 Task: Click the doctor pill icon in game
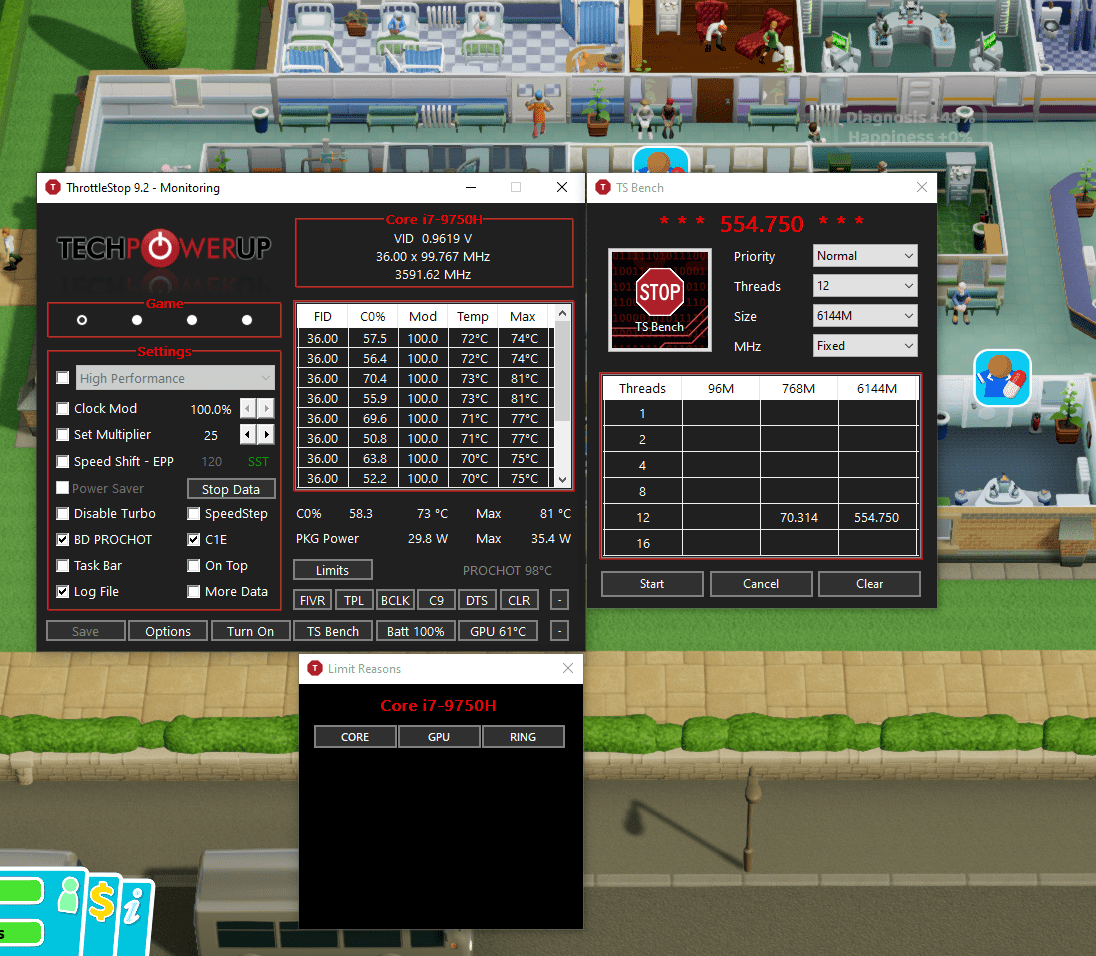click(x=1002, y=378)
